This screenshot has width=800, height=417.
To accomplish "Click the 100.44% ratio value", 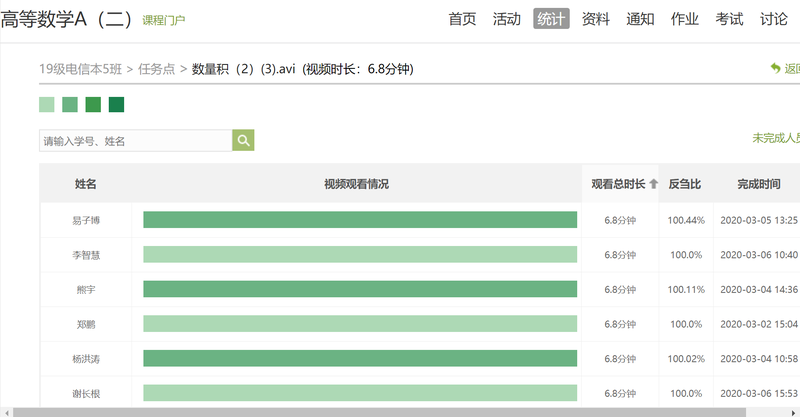I will [686, 220].
